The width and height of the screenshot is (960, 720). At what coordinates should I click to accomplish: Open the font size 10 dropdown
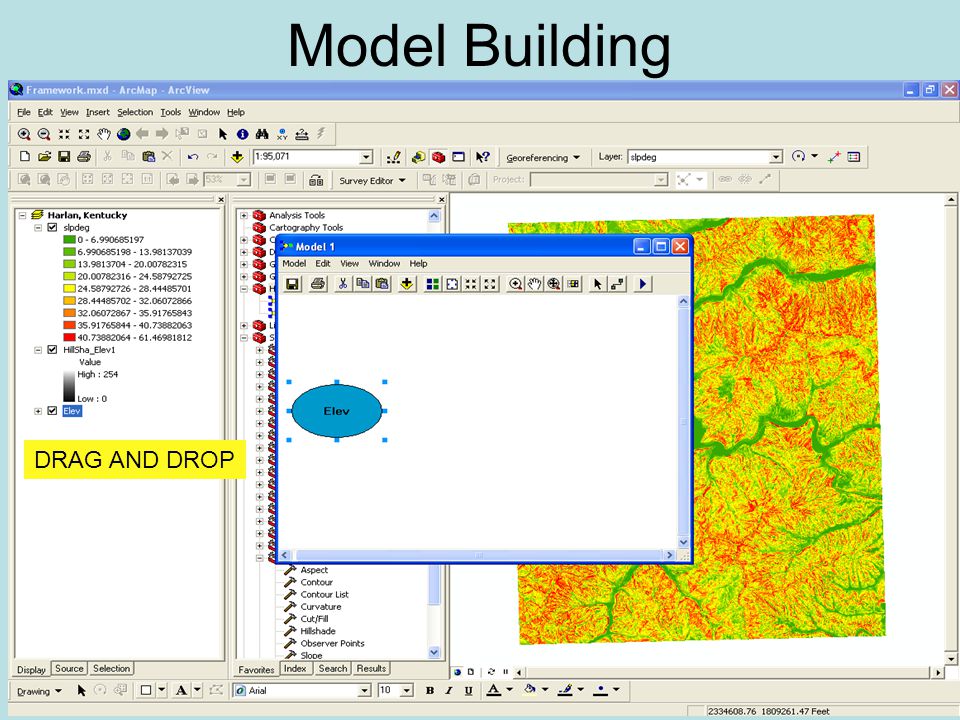(x=407, y=691)
